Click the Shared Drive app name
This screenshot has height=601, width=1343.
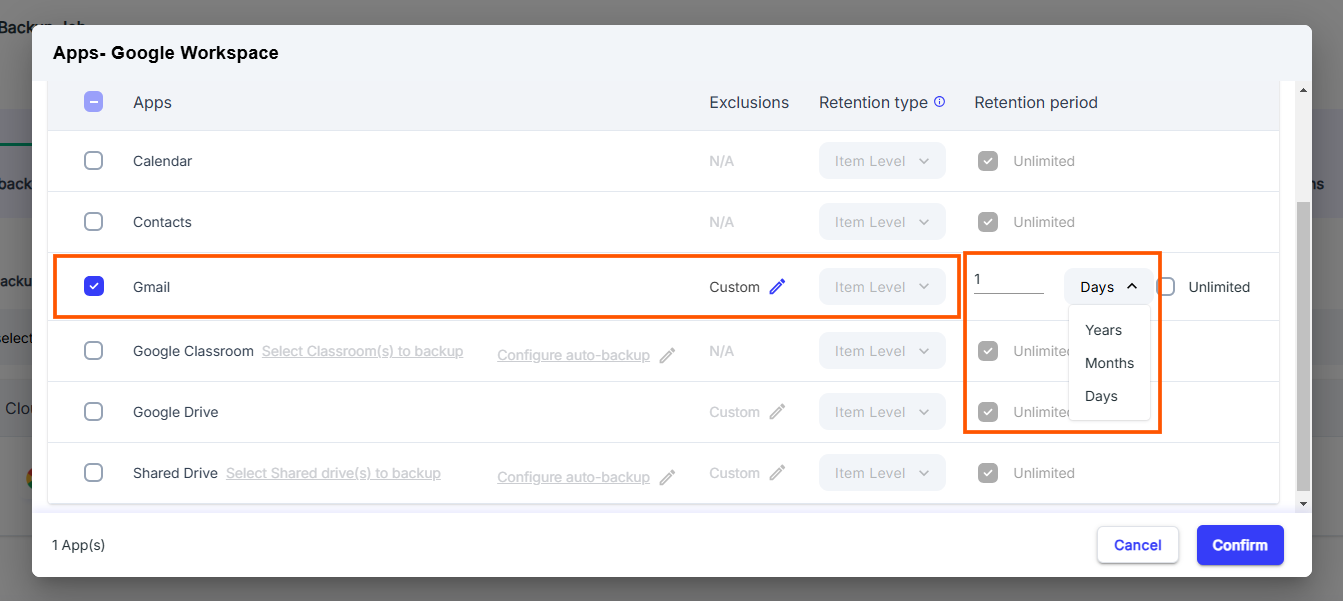[175, 473]
